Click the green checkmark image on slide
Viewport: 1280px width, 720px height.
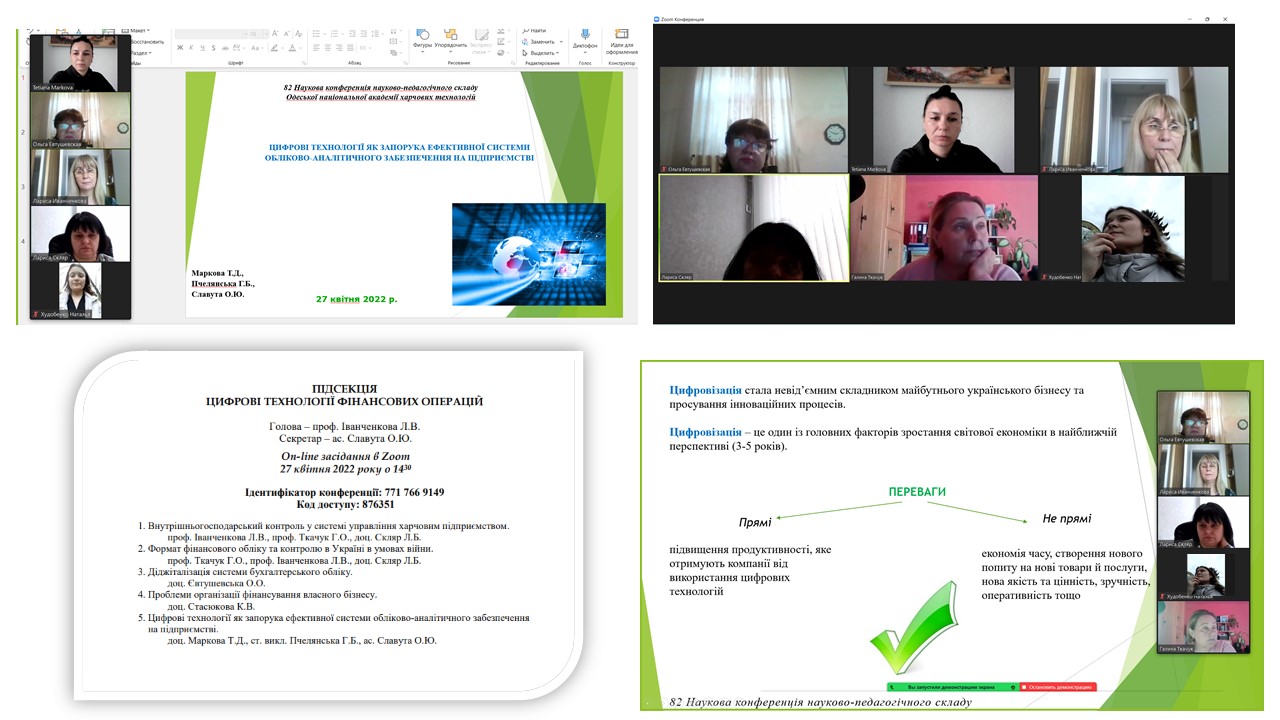click(913, 627)
